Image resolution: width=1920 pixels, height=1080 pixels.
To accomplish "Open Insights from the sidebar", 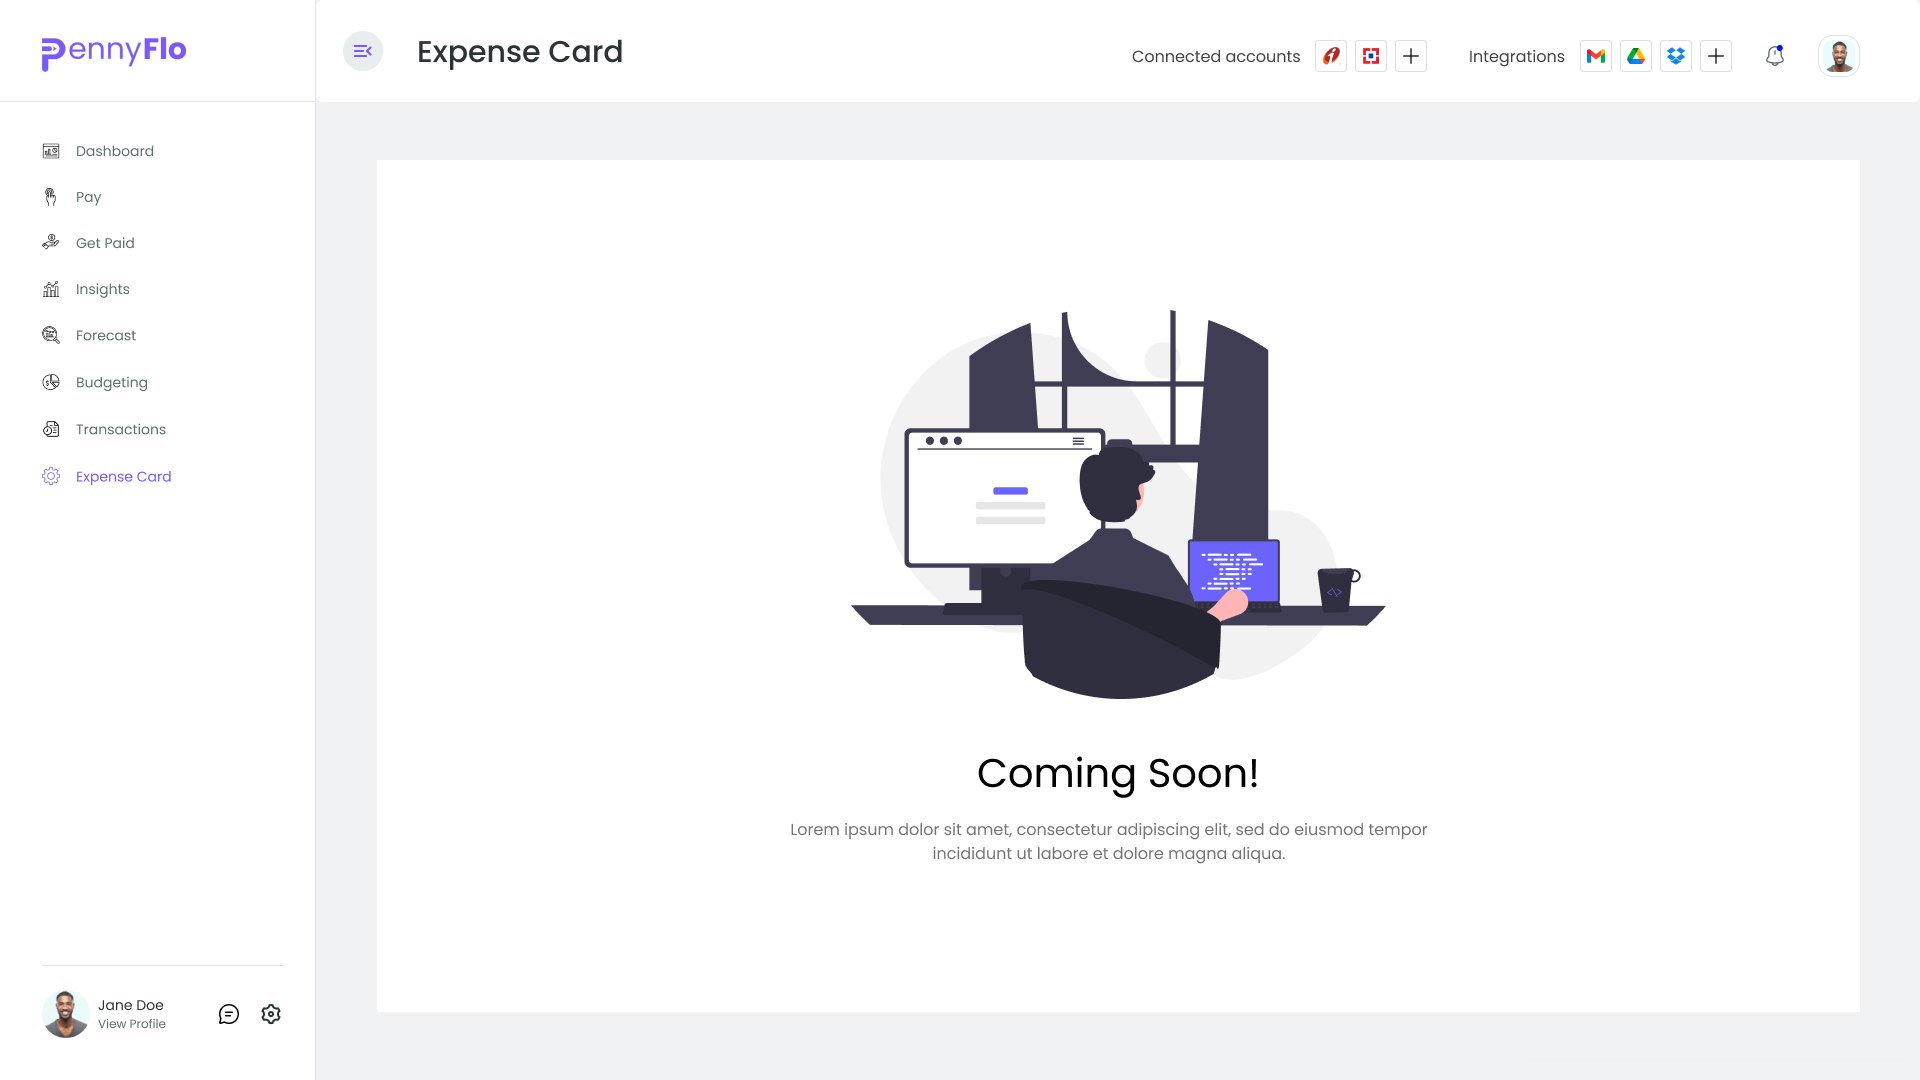I will click(x=102, y=289).
